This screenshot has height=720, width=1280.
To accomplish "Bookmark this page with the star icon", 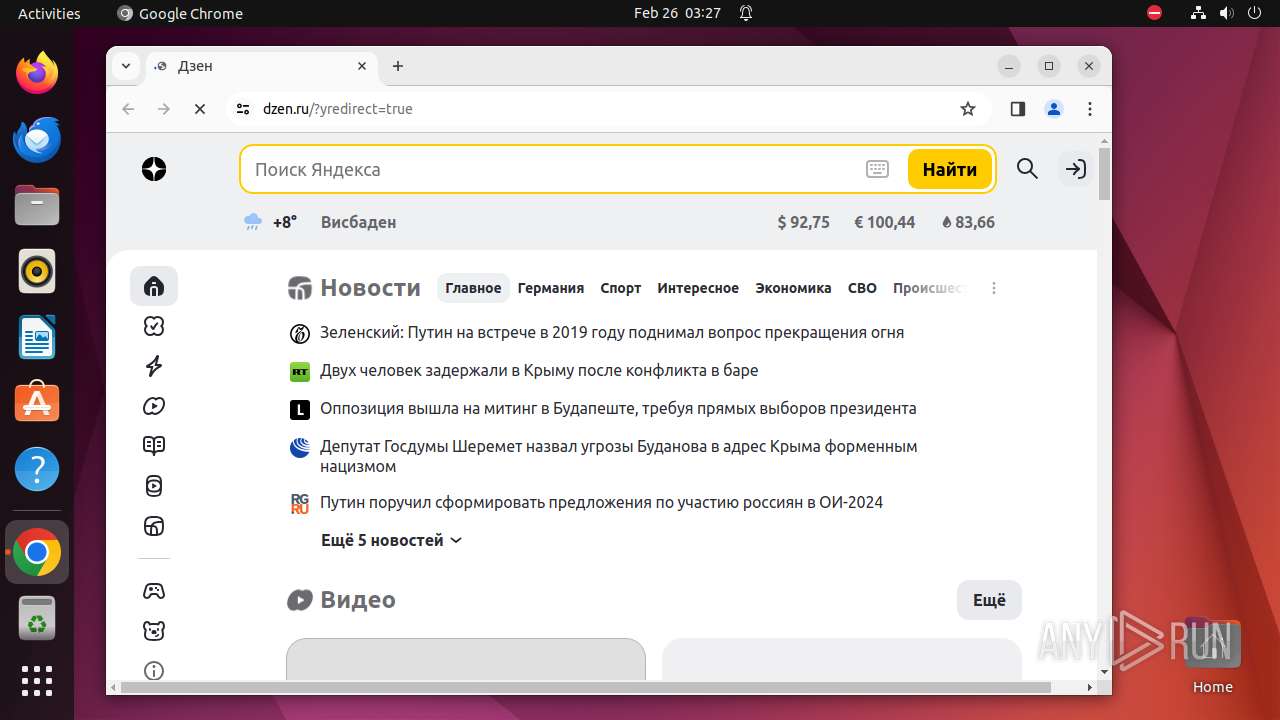I will 967,109.
